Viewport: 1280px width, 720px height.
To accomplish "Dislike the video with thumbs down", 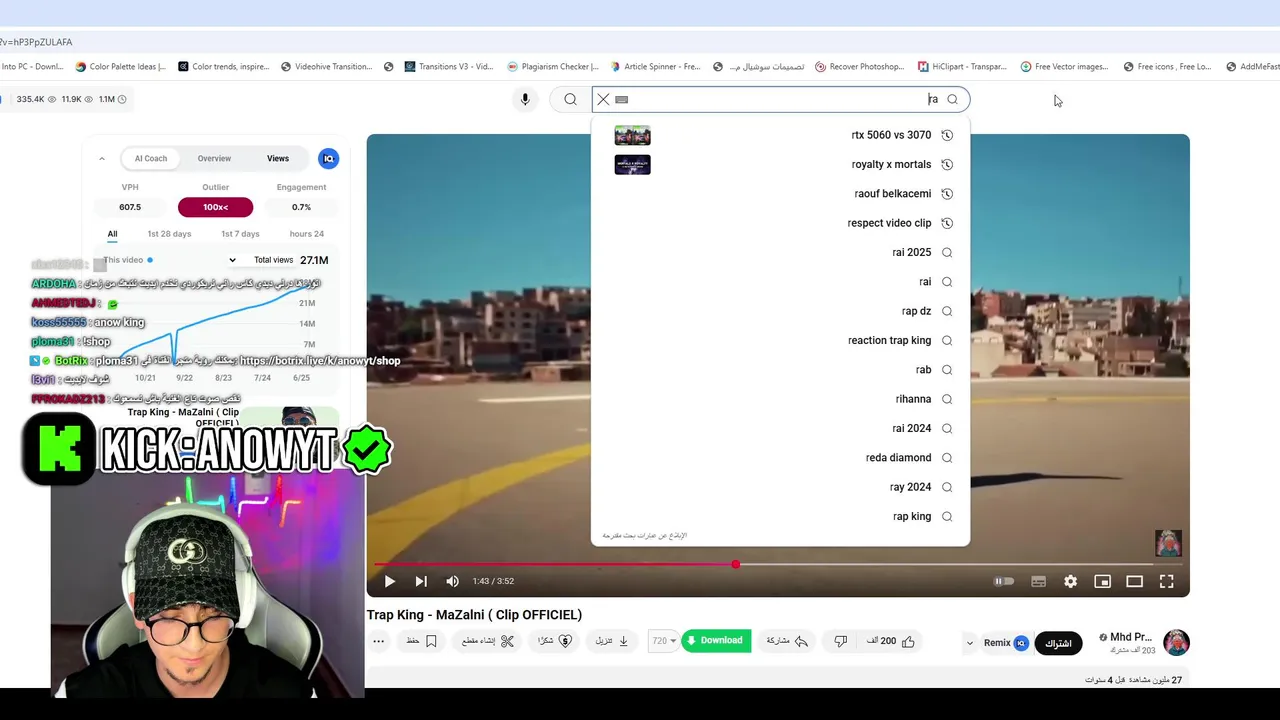I will (x=841, y=641).
